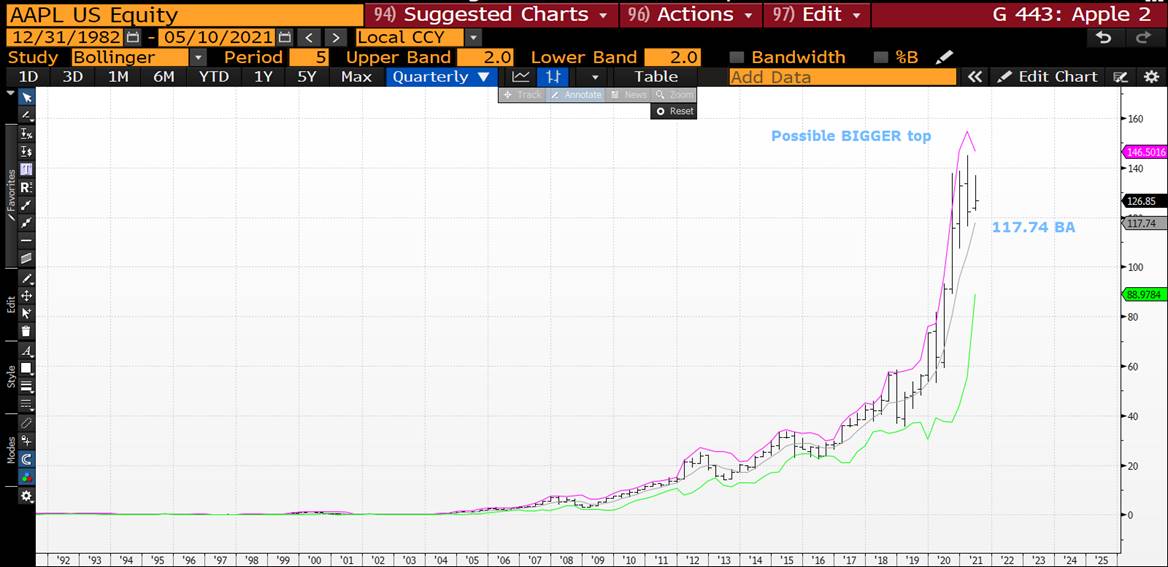Click the Period value field
Screen dimensions: 1168x567
tap(309, 57)
